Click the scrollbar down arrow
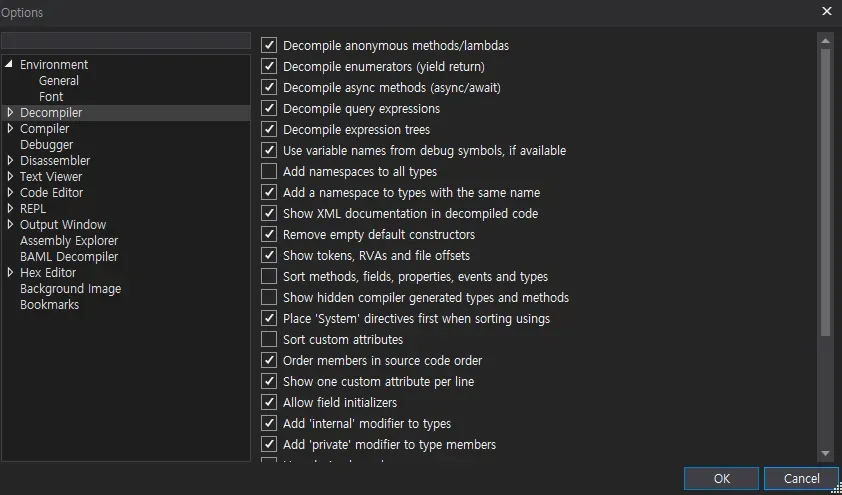Image resolution: width=842 pixels, height=495 pixels. pos(826,453)
